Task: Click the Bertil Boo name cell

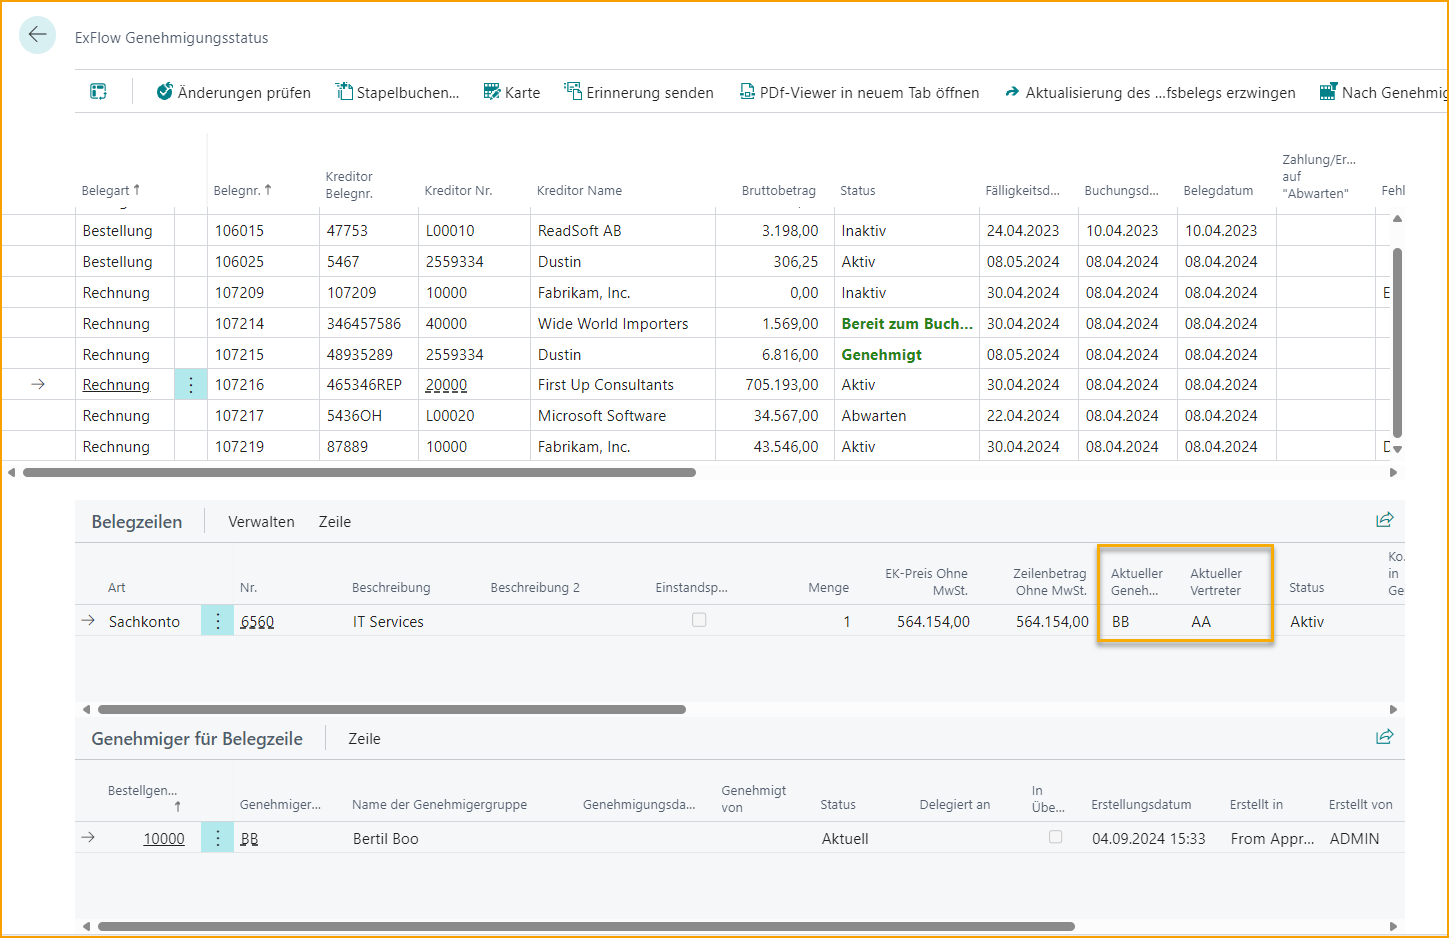Action: (x=385, y=838)
